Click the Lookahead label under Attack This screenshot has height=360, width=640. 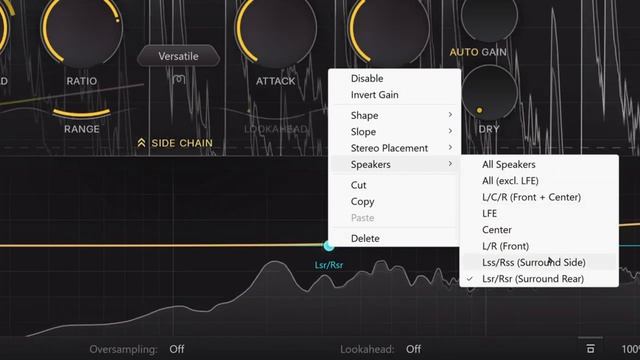(x=276, y=129)
